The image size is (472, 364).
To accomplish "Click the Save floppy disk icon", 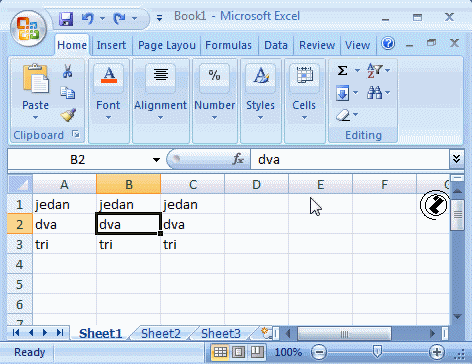I will point(66,19).
